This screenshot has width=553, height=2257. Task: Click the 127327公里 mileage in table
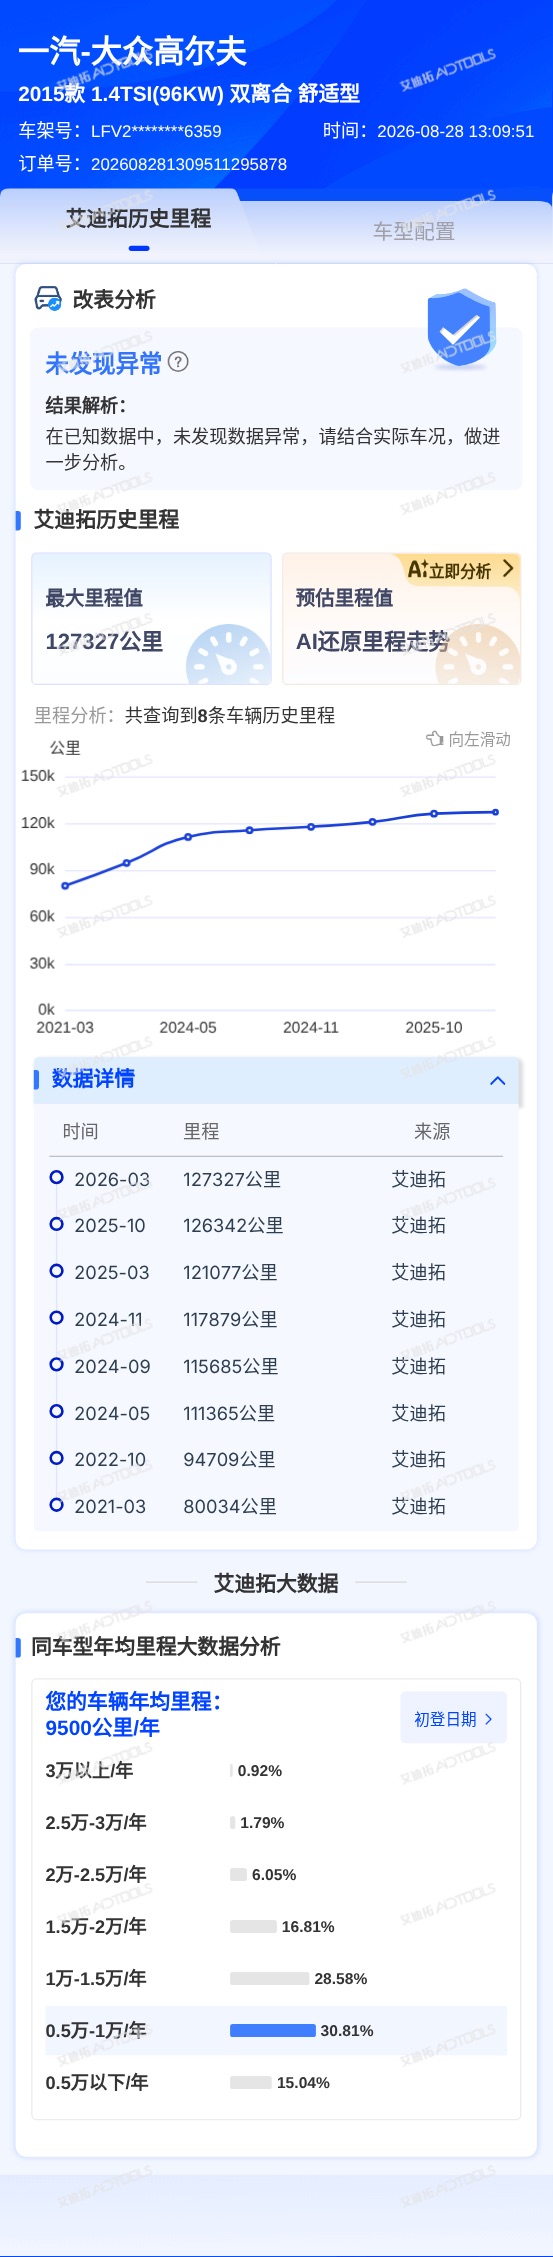click(x=232, y=1180)
